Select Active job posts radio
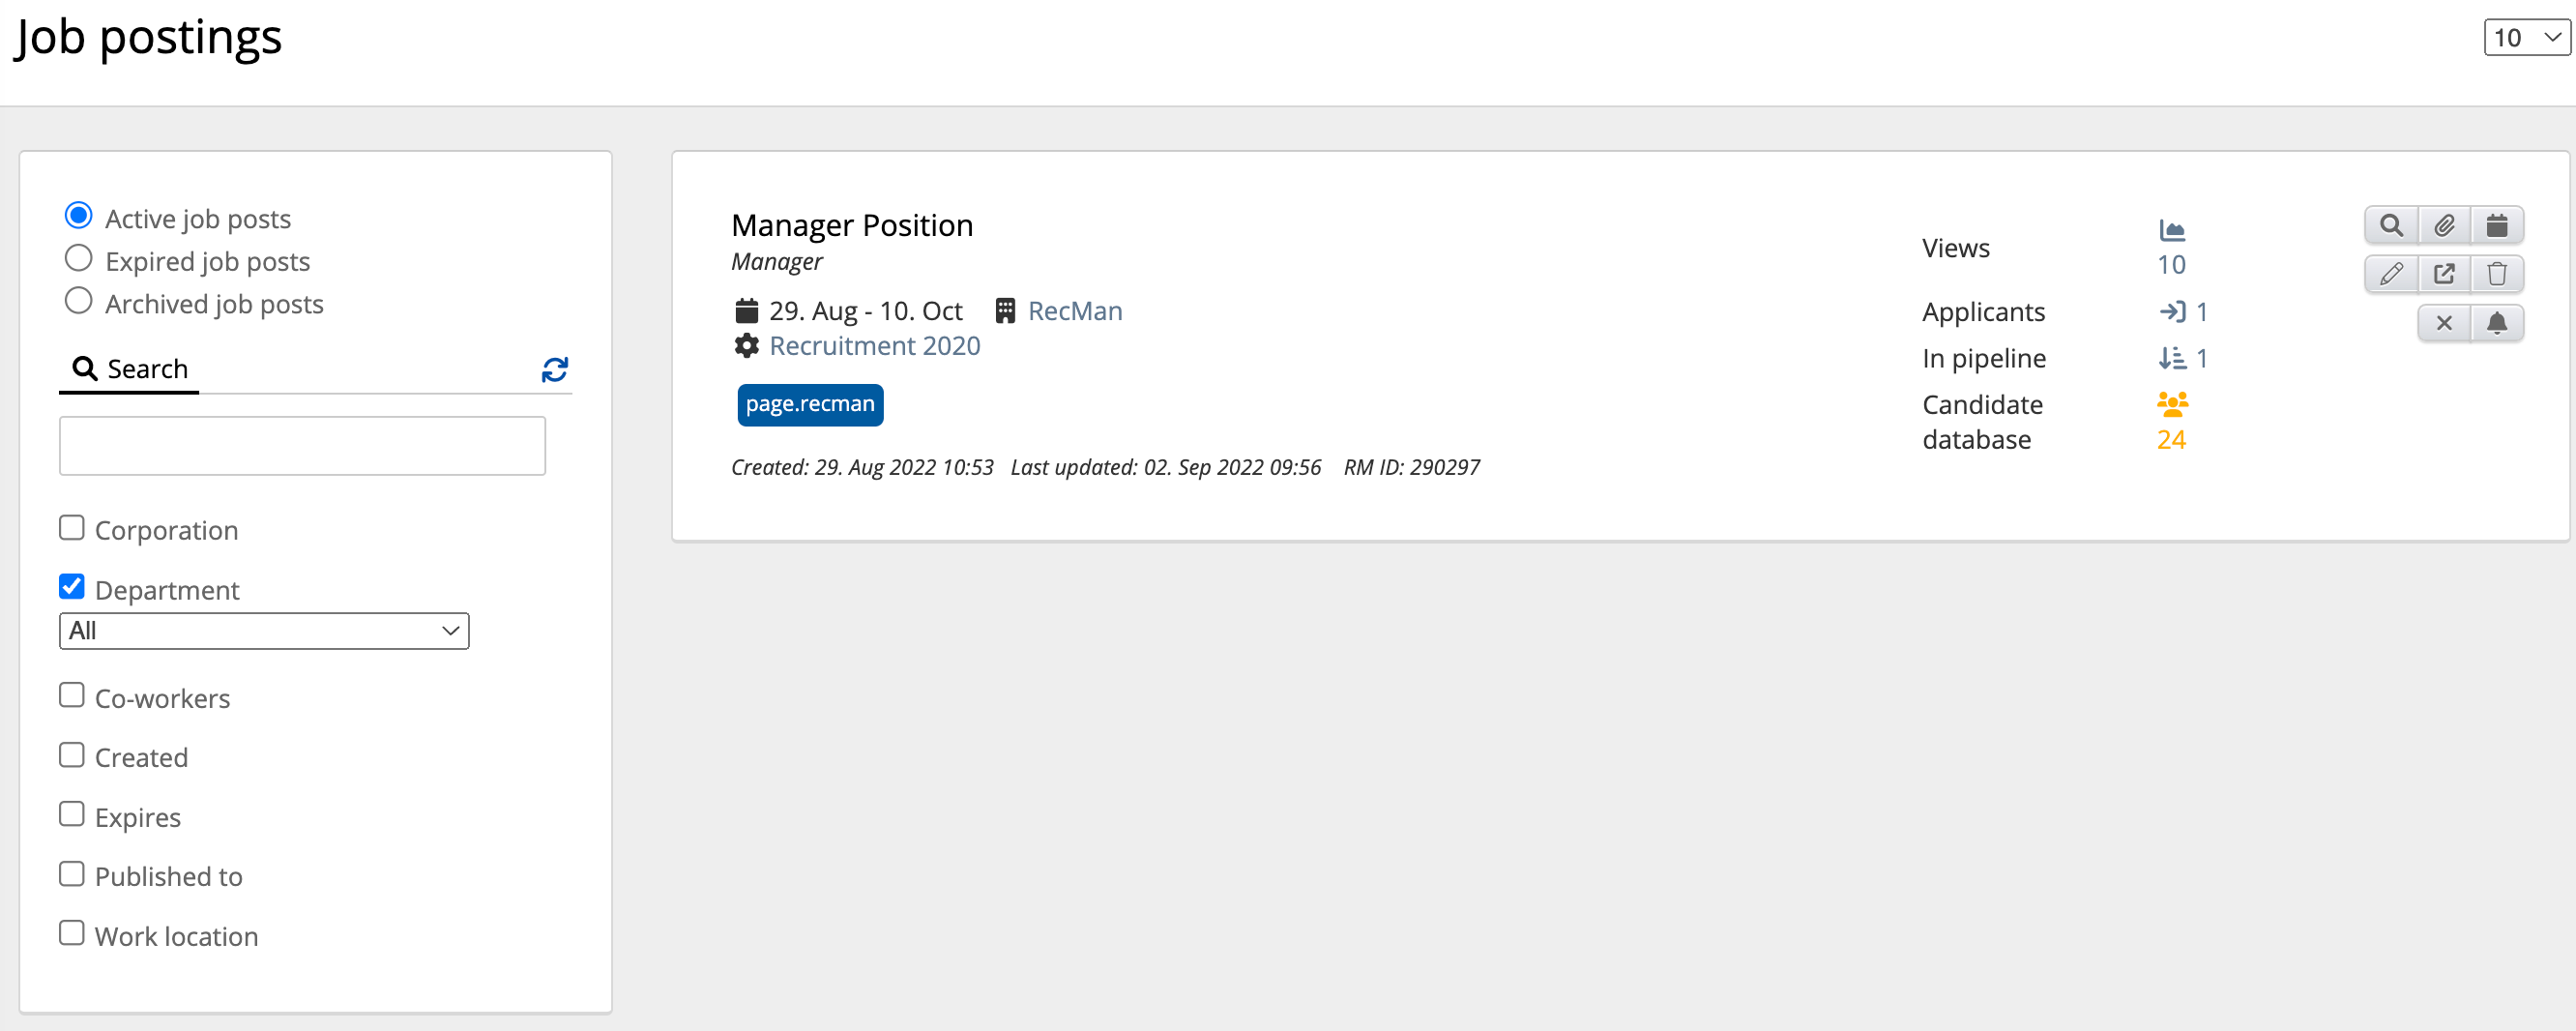The height and width of the screenshot is (1031, 2576). coord(78,216)
